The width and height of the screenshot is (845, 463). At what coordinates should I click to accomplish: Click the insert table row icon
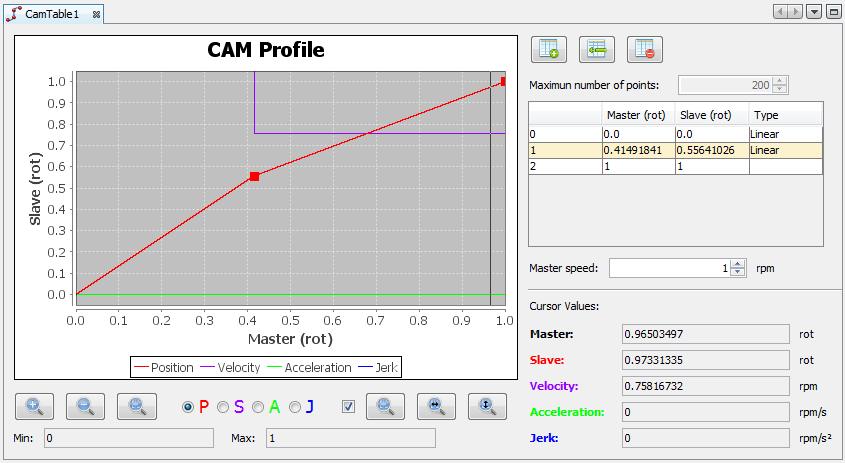coord(597,50)
